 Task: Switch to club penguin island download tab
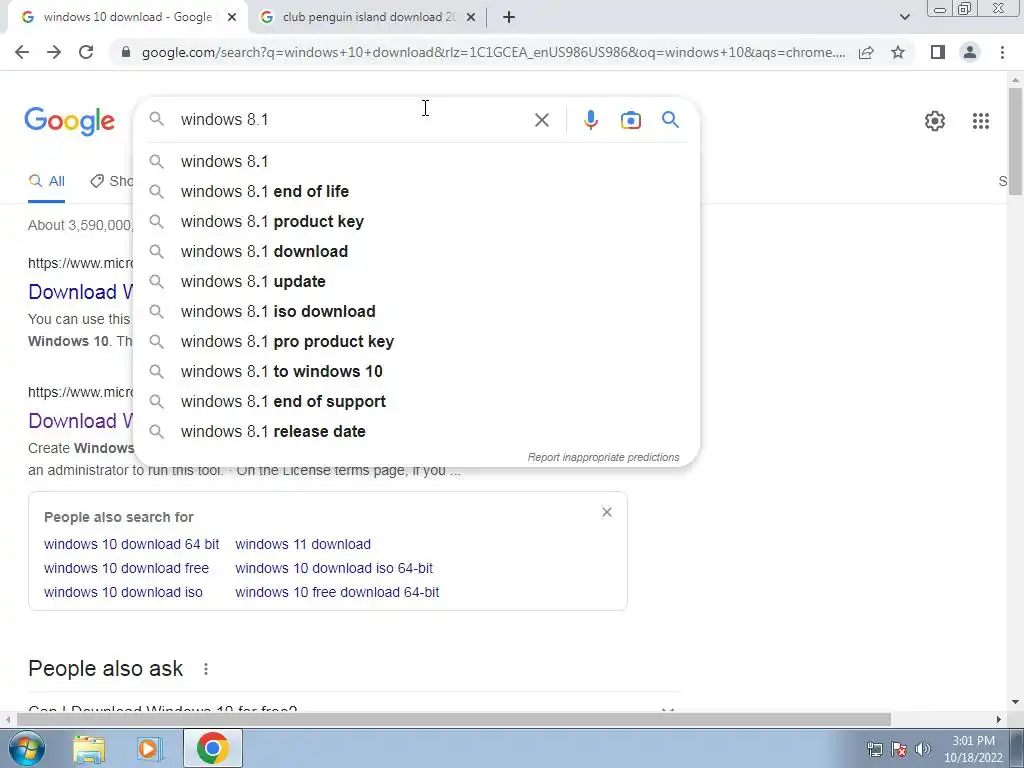point(368,18)
